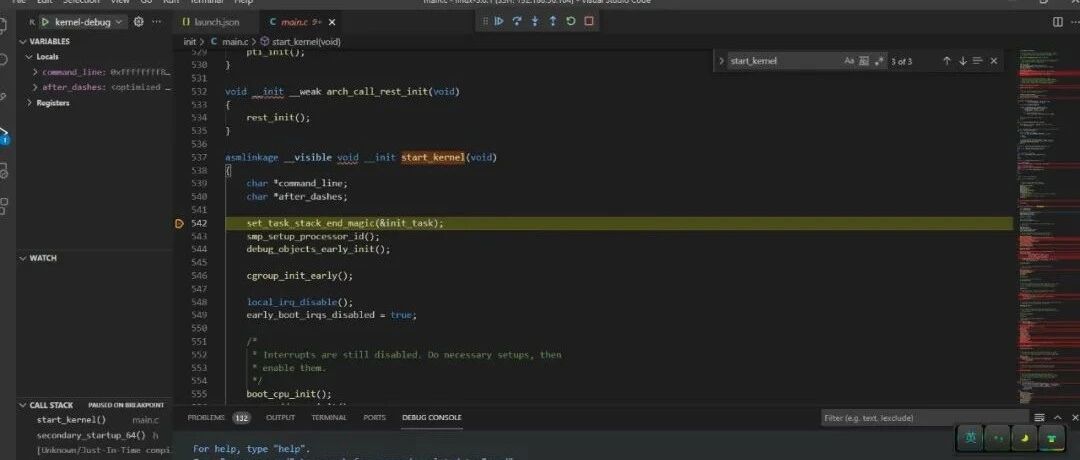1080x460 pixels.
Task: Toggle Use Regular Expression in find widget
Action: point(879,61)
